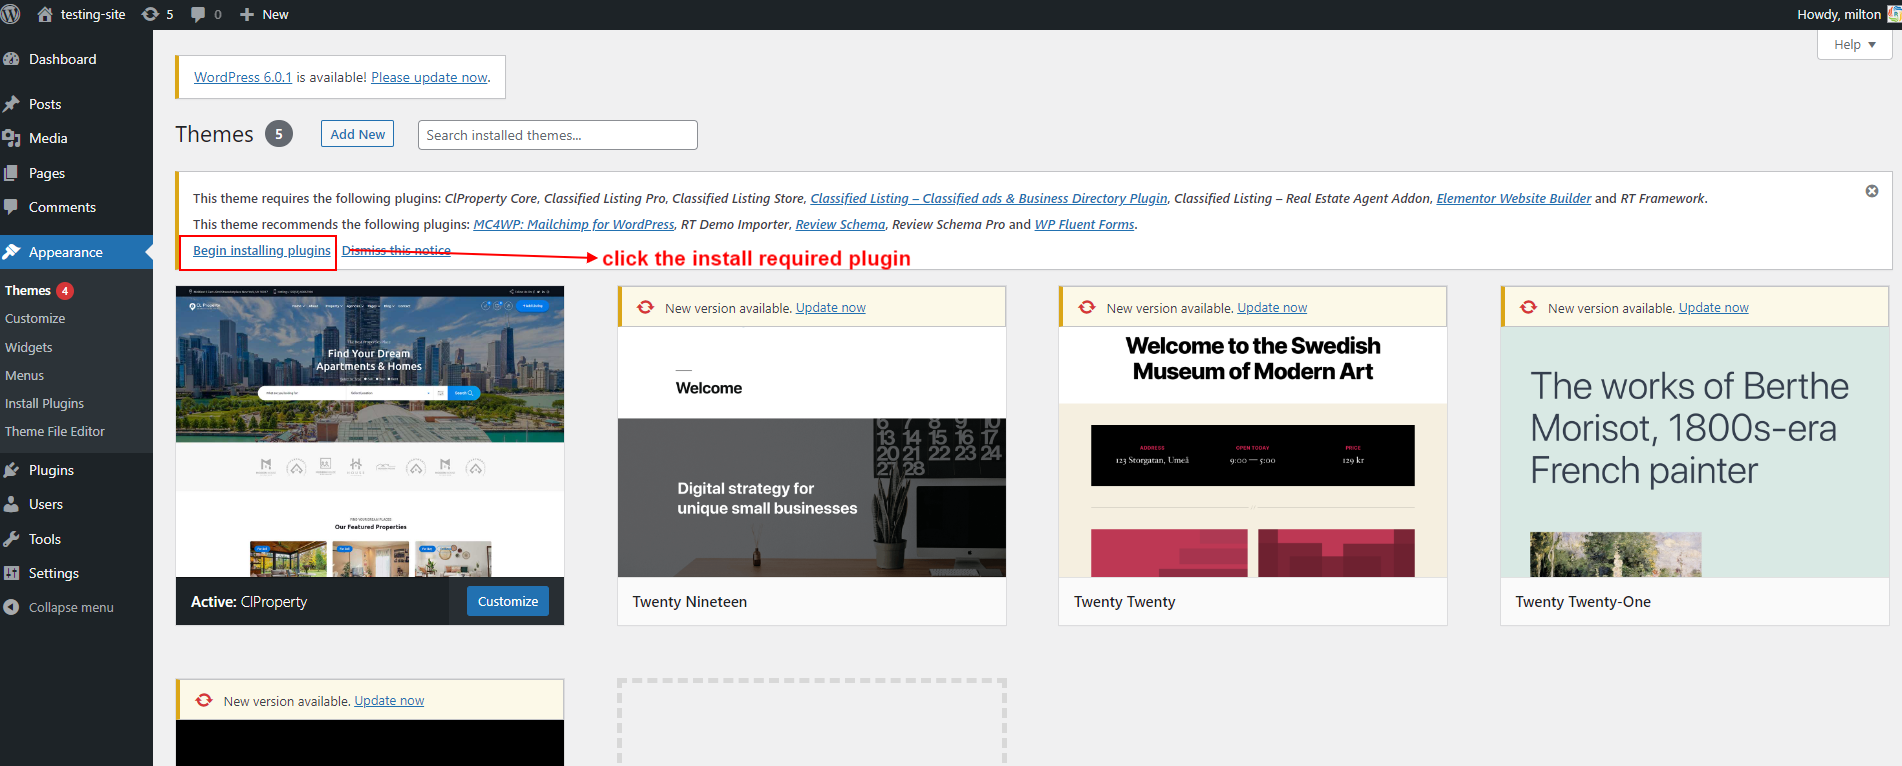Open the ClProperty theme screenshot
The width and height of the screenshot is (1902, 766).
pos(370,432)
